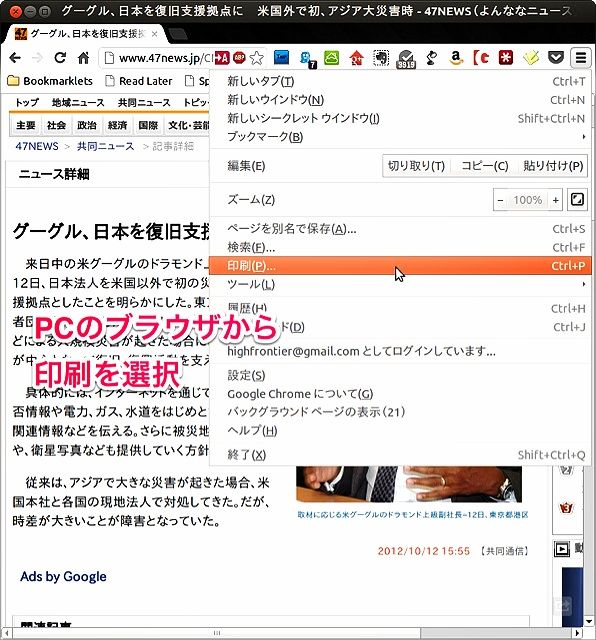Open the Pocket extension icon
The height and width of the screenshot is (640, 596).
[x=556, y=58]
